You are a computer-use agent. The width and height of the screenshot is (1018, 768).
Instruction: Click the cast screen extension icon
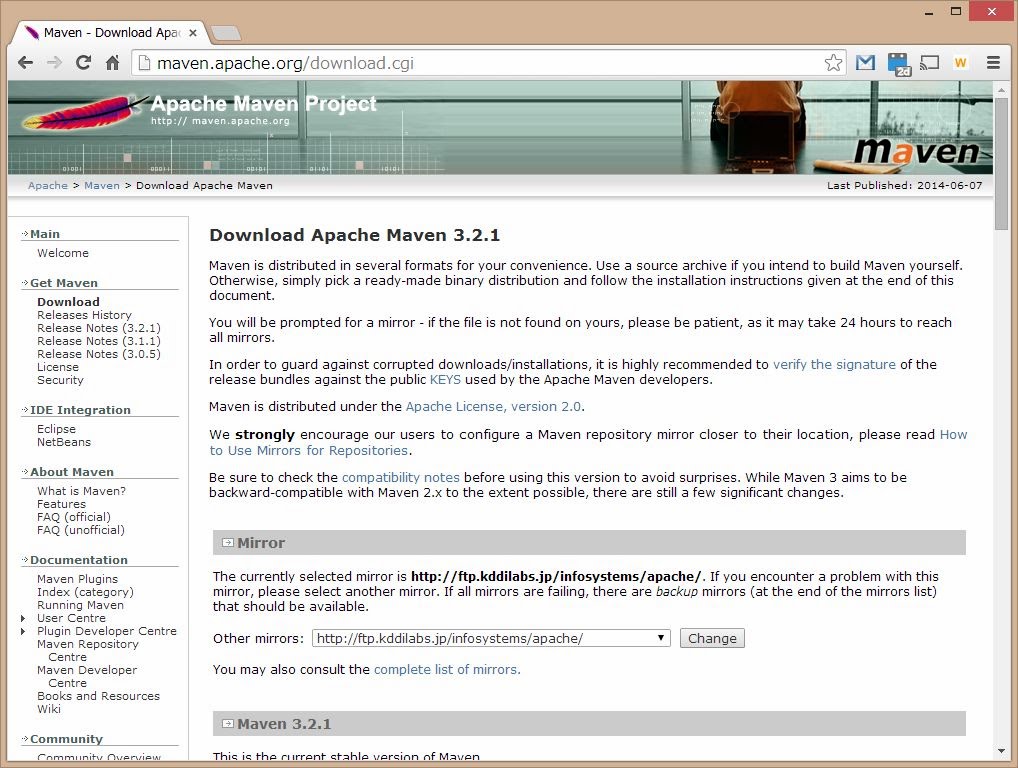click(930, 63)
